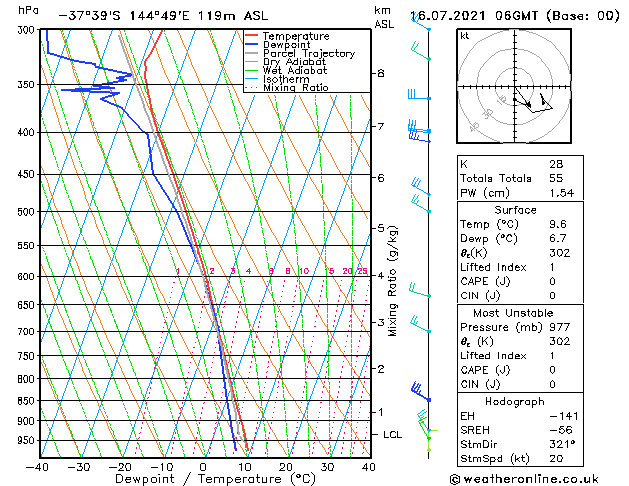Image resolution: width=629 pixels, height=486 pixels.
Task: Click the storm direction value '321°'
Action: (x=562, y=445)
